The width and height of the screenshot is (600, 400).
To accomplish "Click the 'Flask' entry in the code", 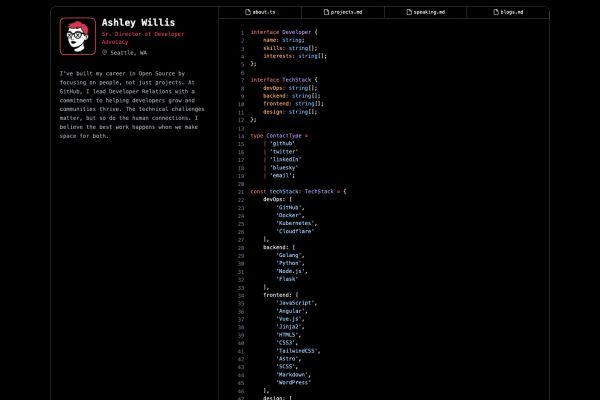I will click(x=287, y=279).
